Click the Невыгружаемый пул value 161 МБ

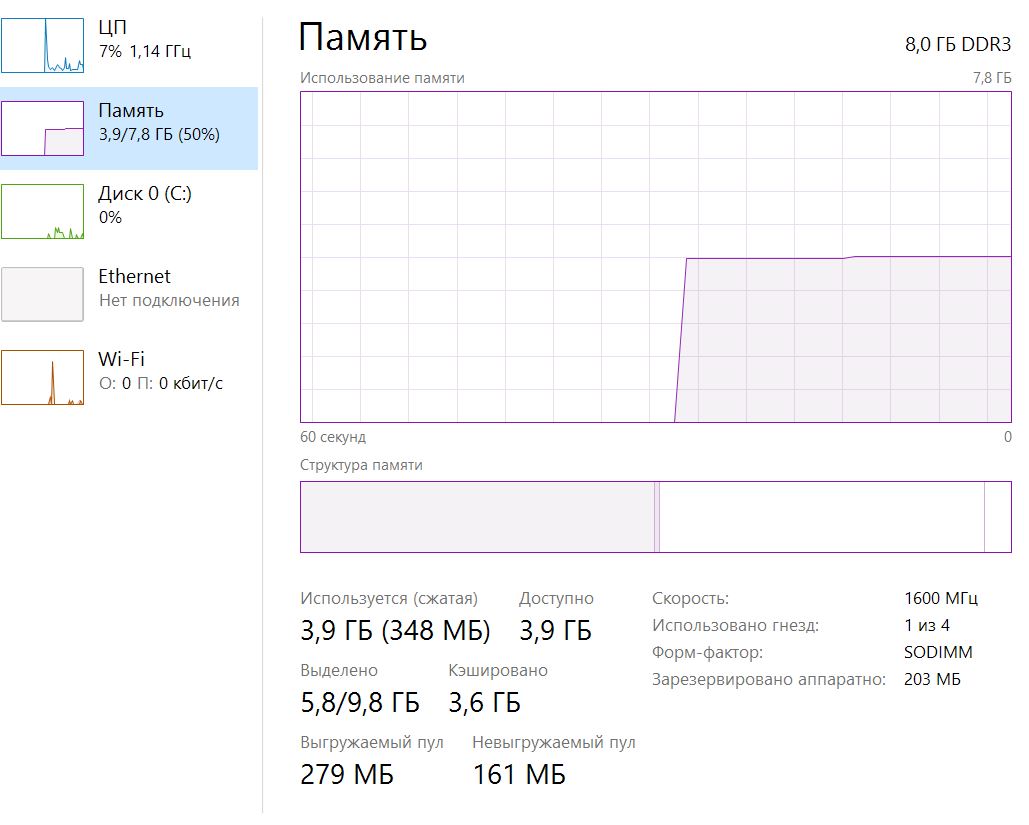[x=518, y=775]
